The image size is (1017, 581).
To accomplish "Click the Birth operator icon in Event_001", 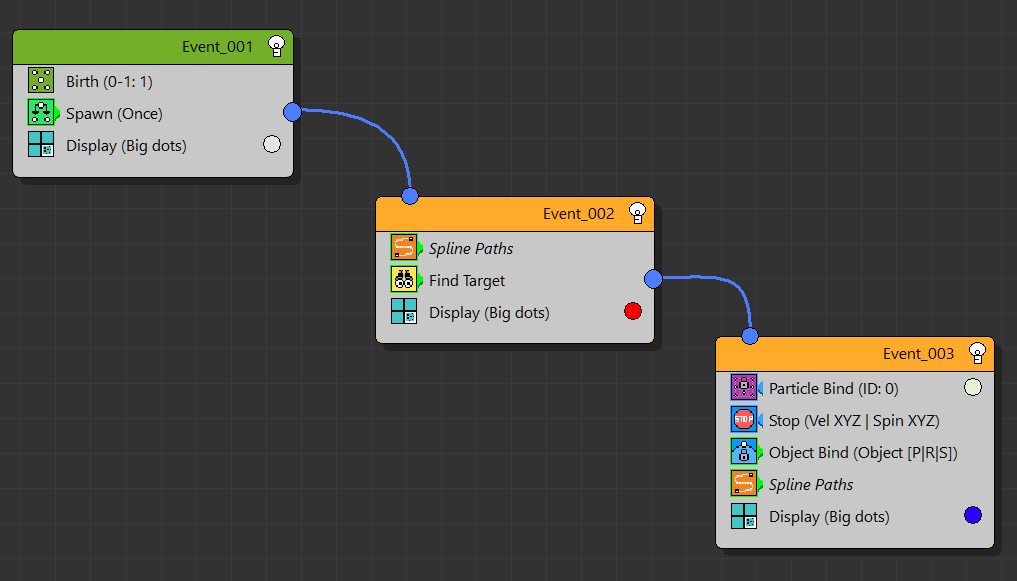I will (x=41, y=81).
